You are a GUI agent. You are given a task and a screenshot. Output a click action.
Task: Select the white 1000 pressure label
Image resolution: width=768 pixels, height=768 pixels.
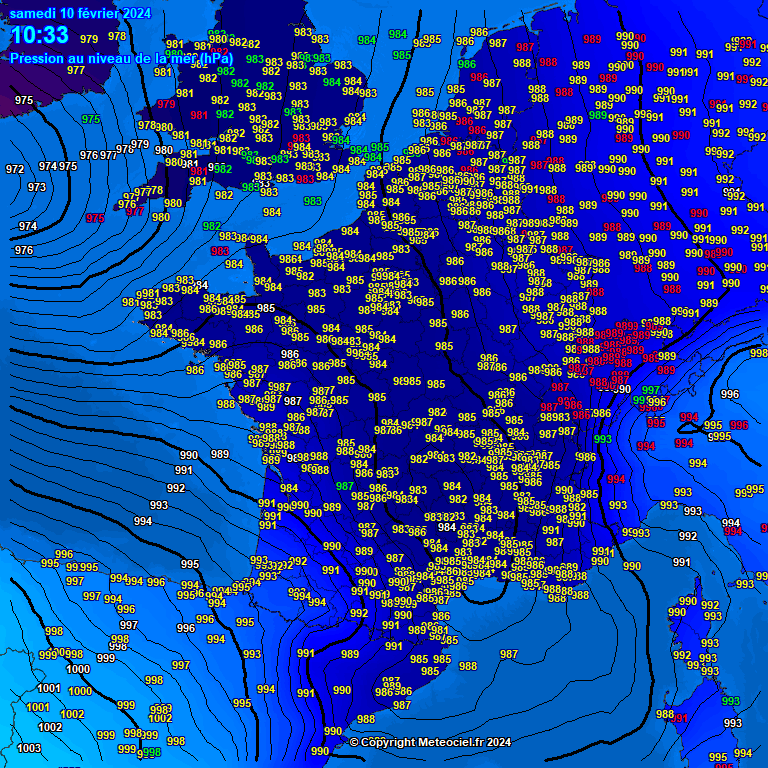pos(78,669)
